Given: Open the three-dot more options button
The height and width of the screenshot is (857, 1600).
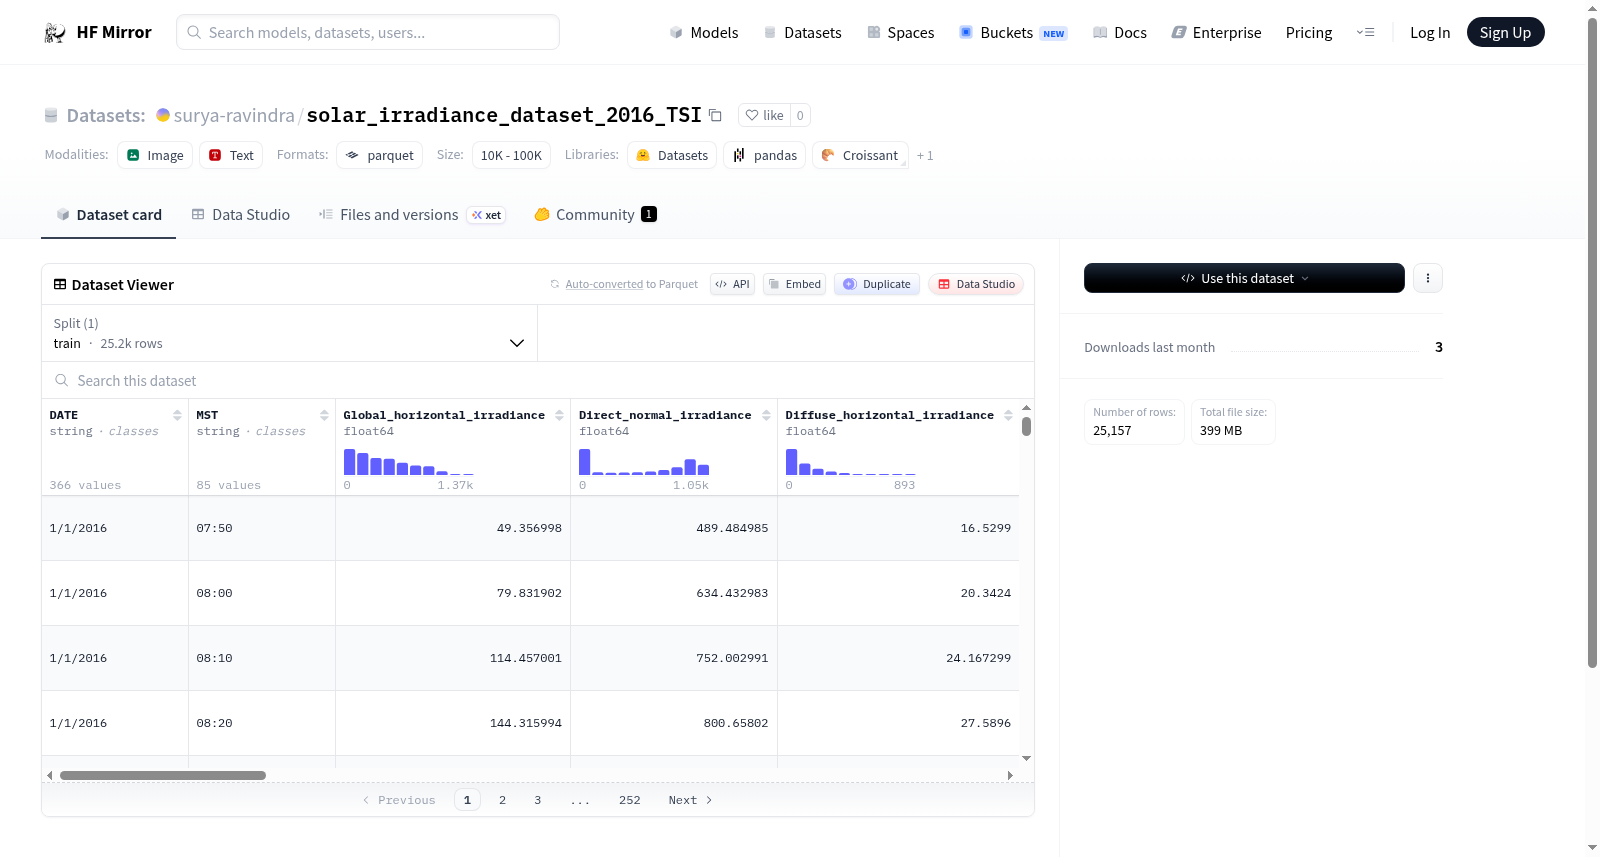Looking at the screenshot, I should tap(1428, 278).
